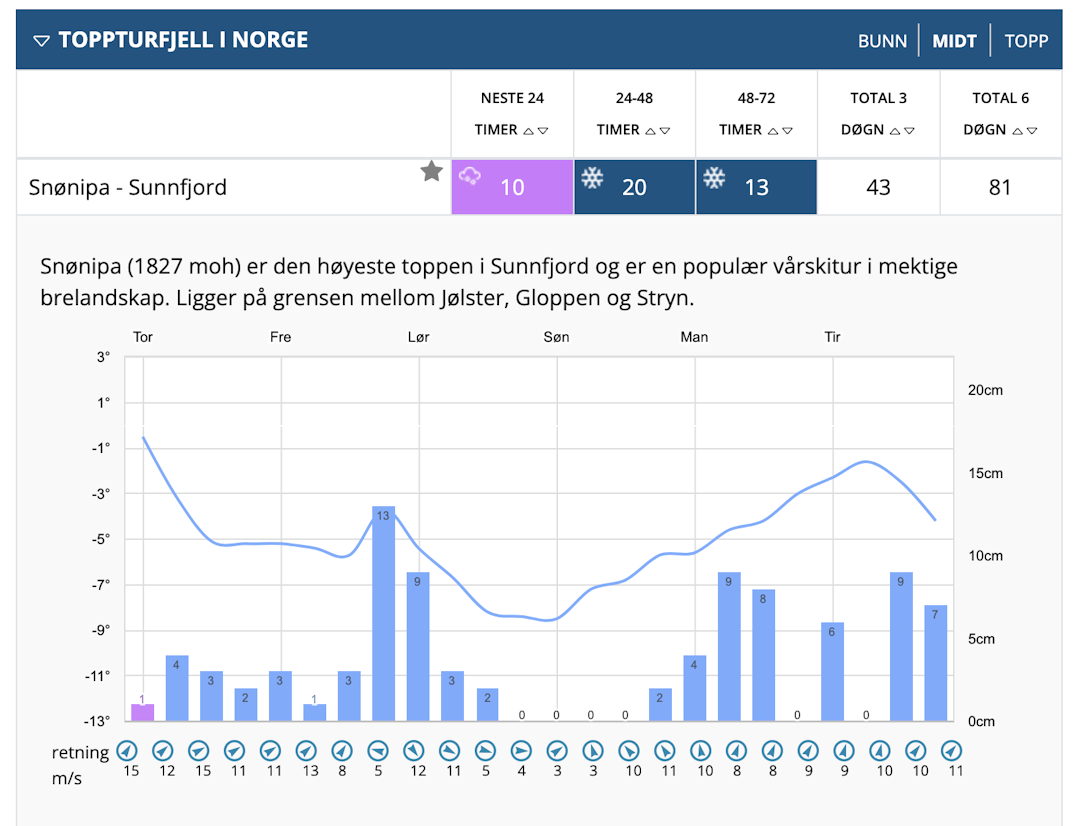Toggle the favorite star for Snønipa - Sunnfjord
Image resolution: width=1080 pixels, height=826 pixels.
click(432, 171)
